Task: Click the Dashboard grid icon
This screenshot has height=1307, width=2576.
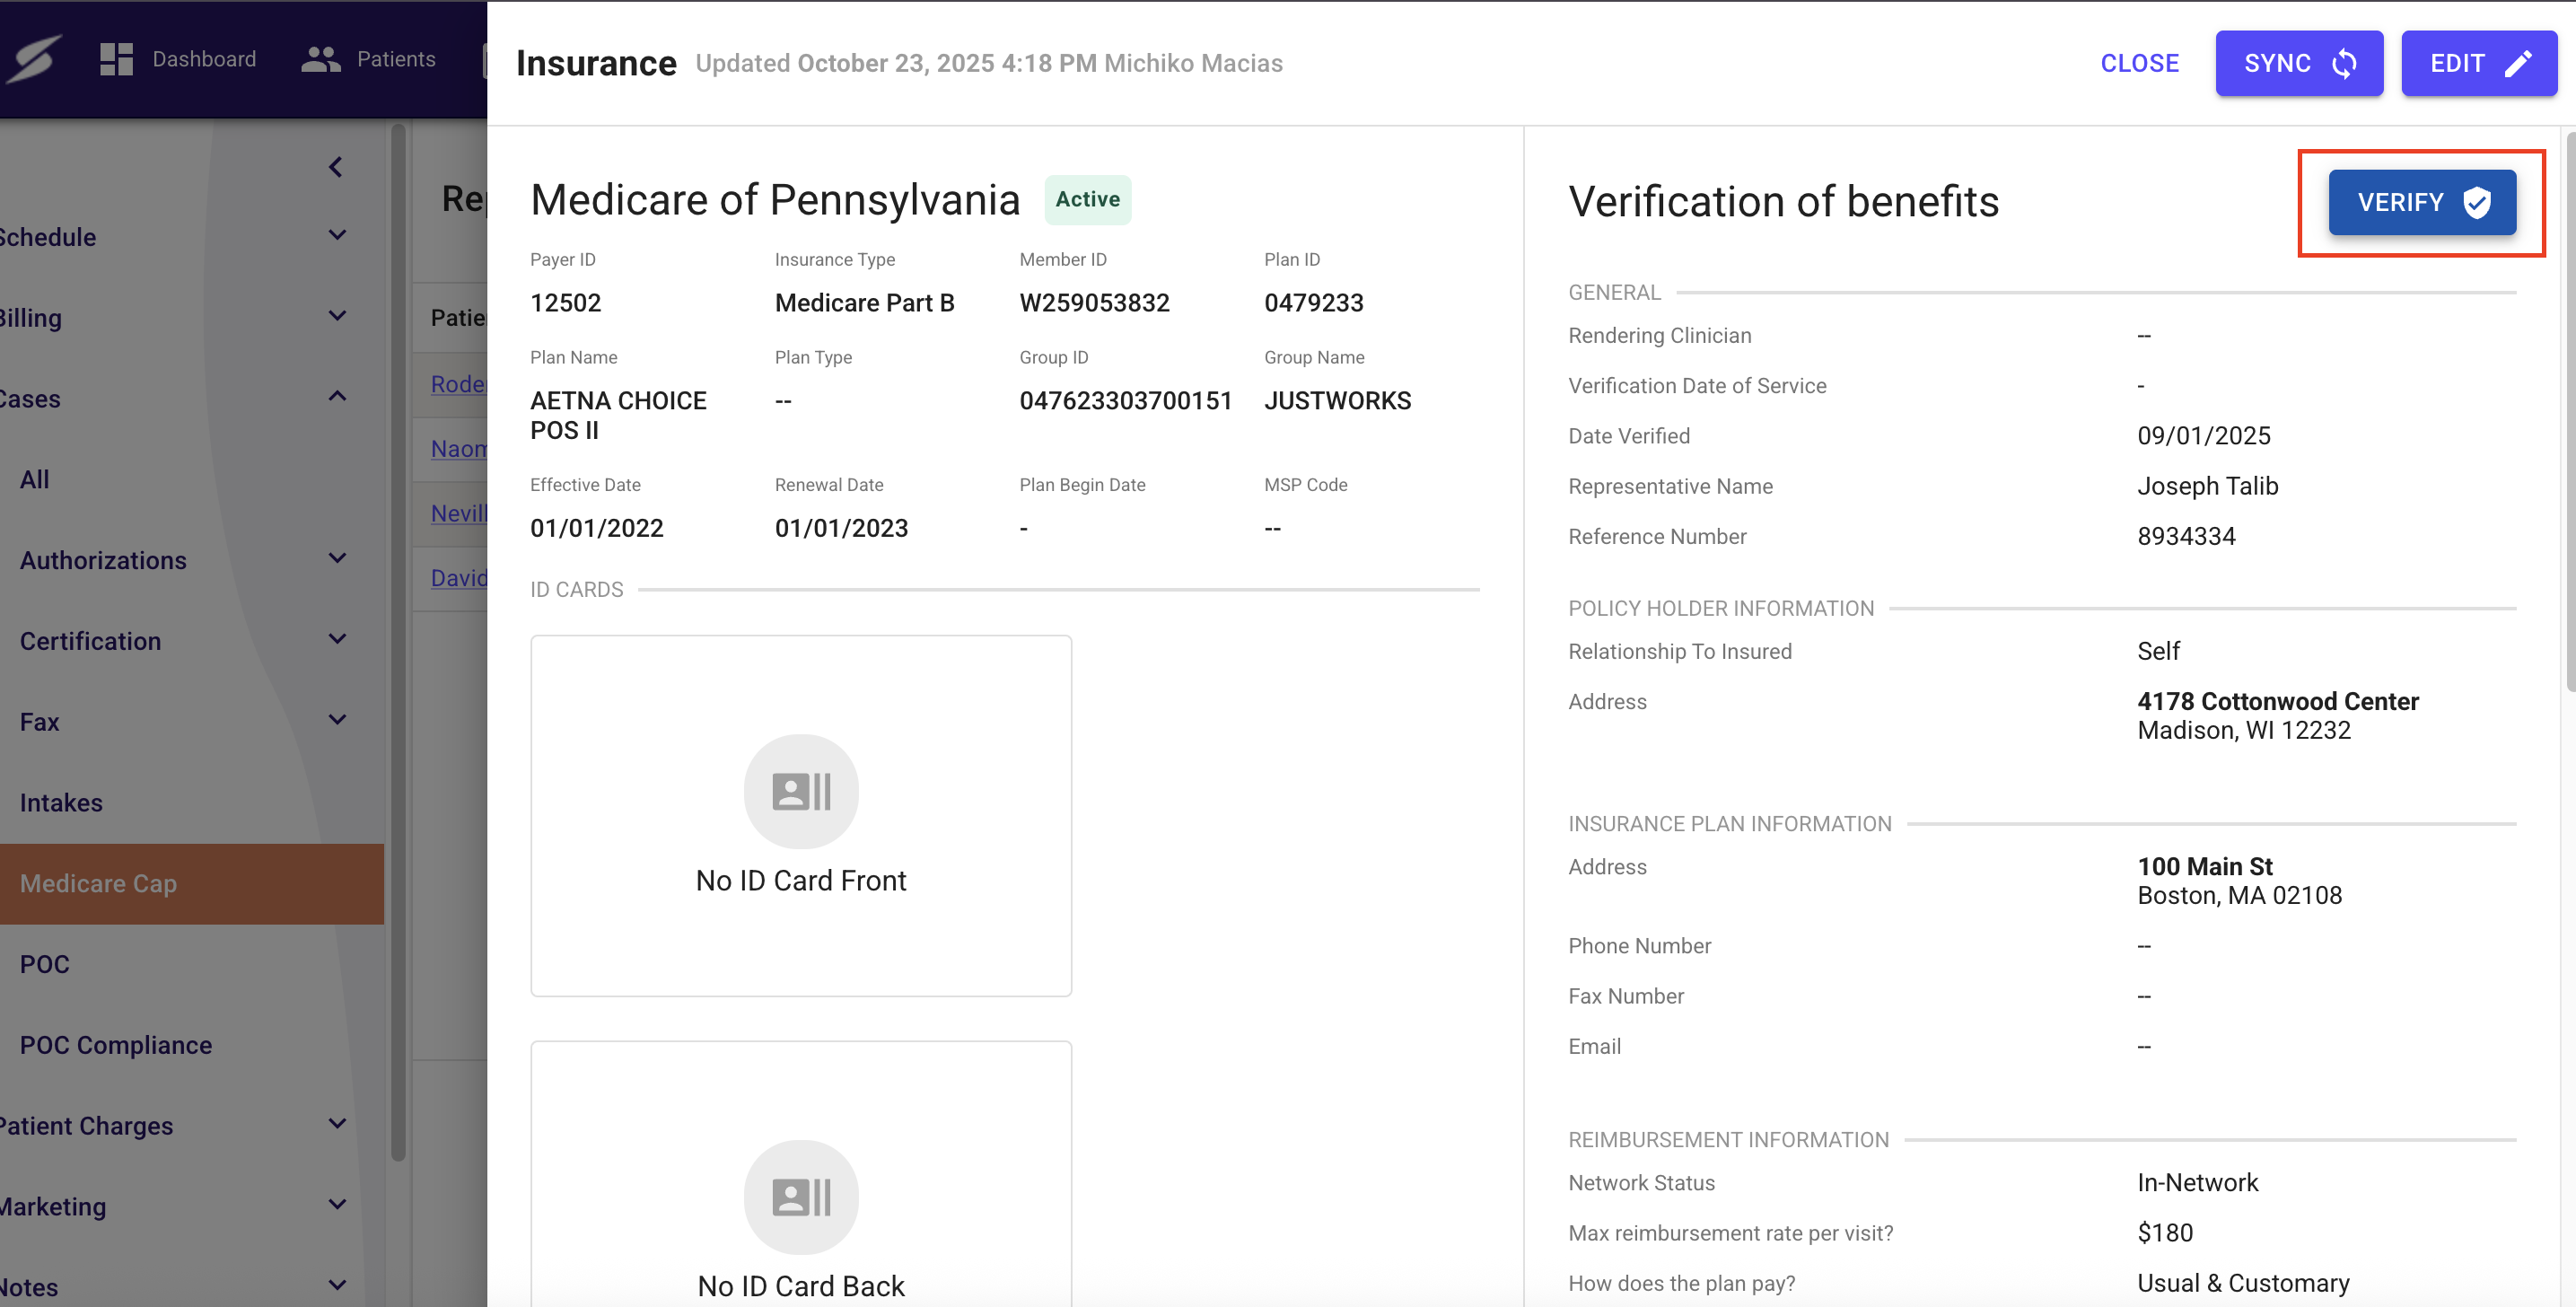Action: pyautogui.click(x=116, y=59)
